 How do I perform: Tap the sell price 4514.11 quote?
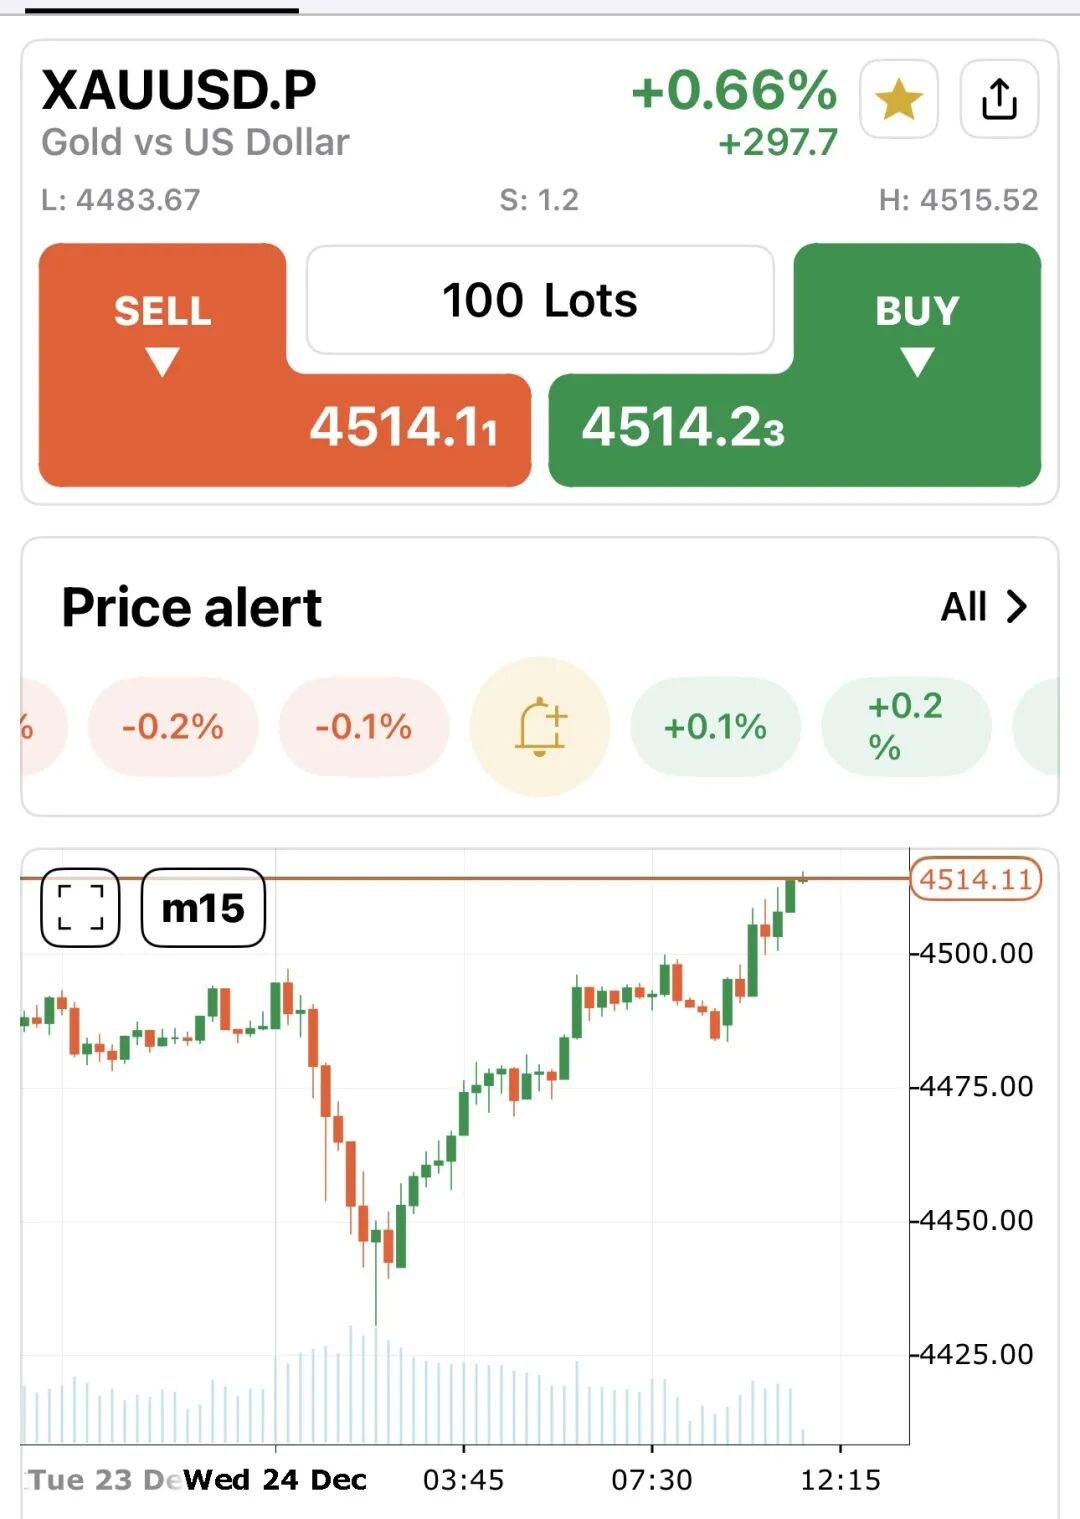(x=403, y=428)
